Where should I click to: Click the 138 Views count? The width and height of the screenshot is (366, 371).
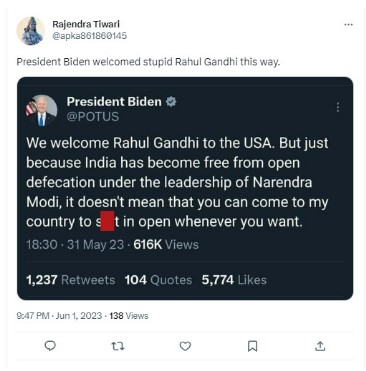click(x=129, y=316)
